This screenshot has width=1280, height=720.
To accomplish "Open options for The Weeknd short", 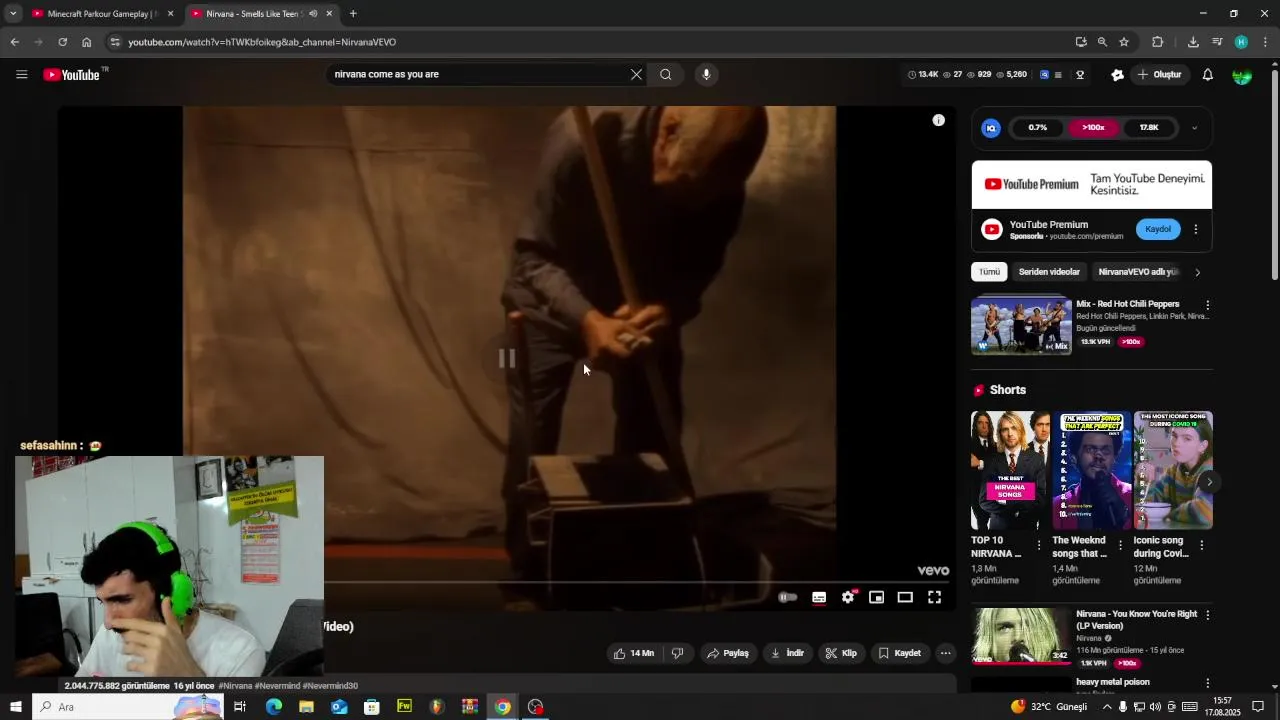I will (1120, 546).
